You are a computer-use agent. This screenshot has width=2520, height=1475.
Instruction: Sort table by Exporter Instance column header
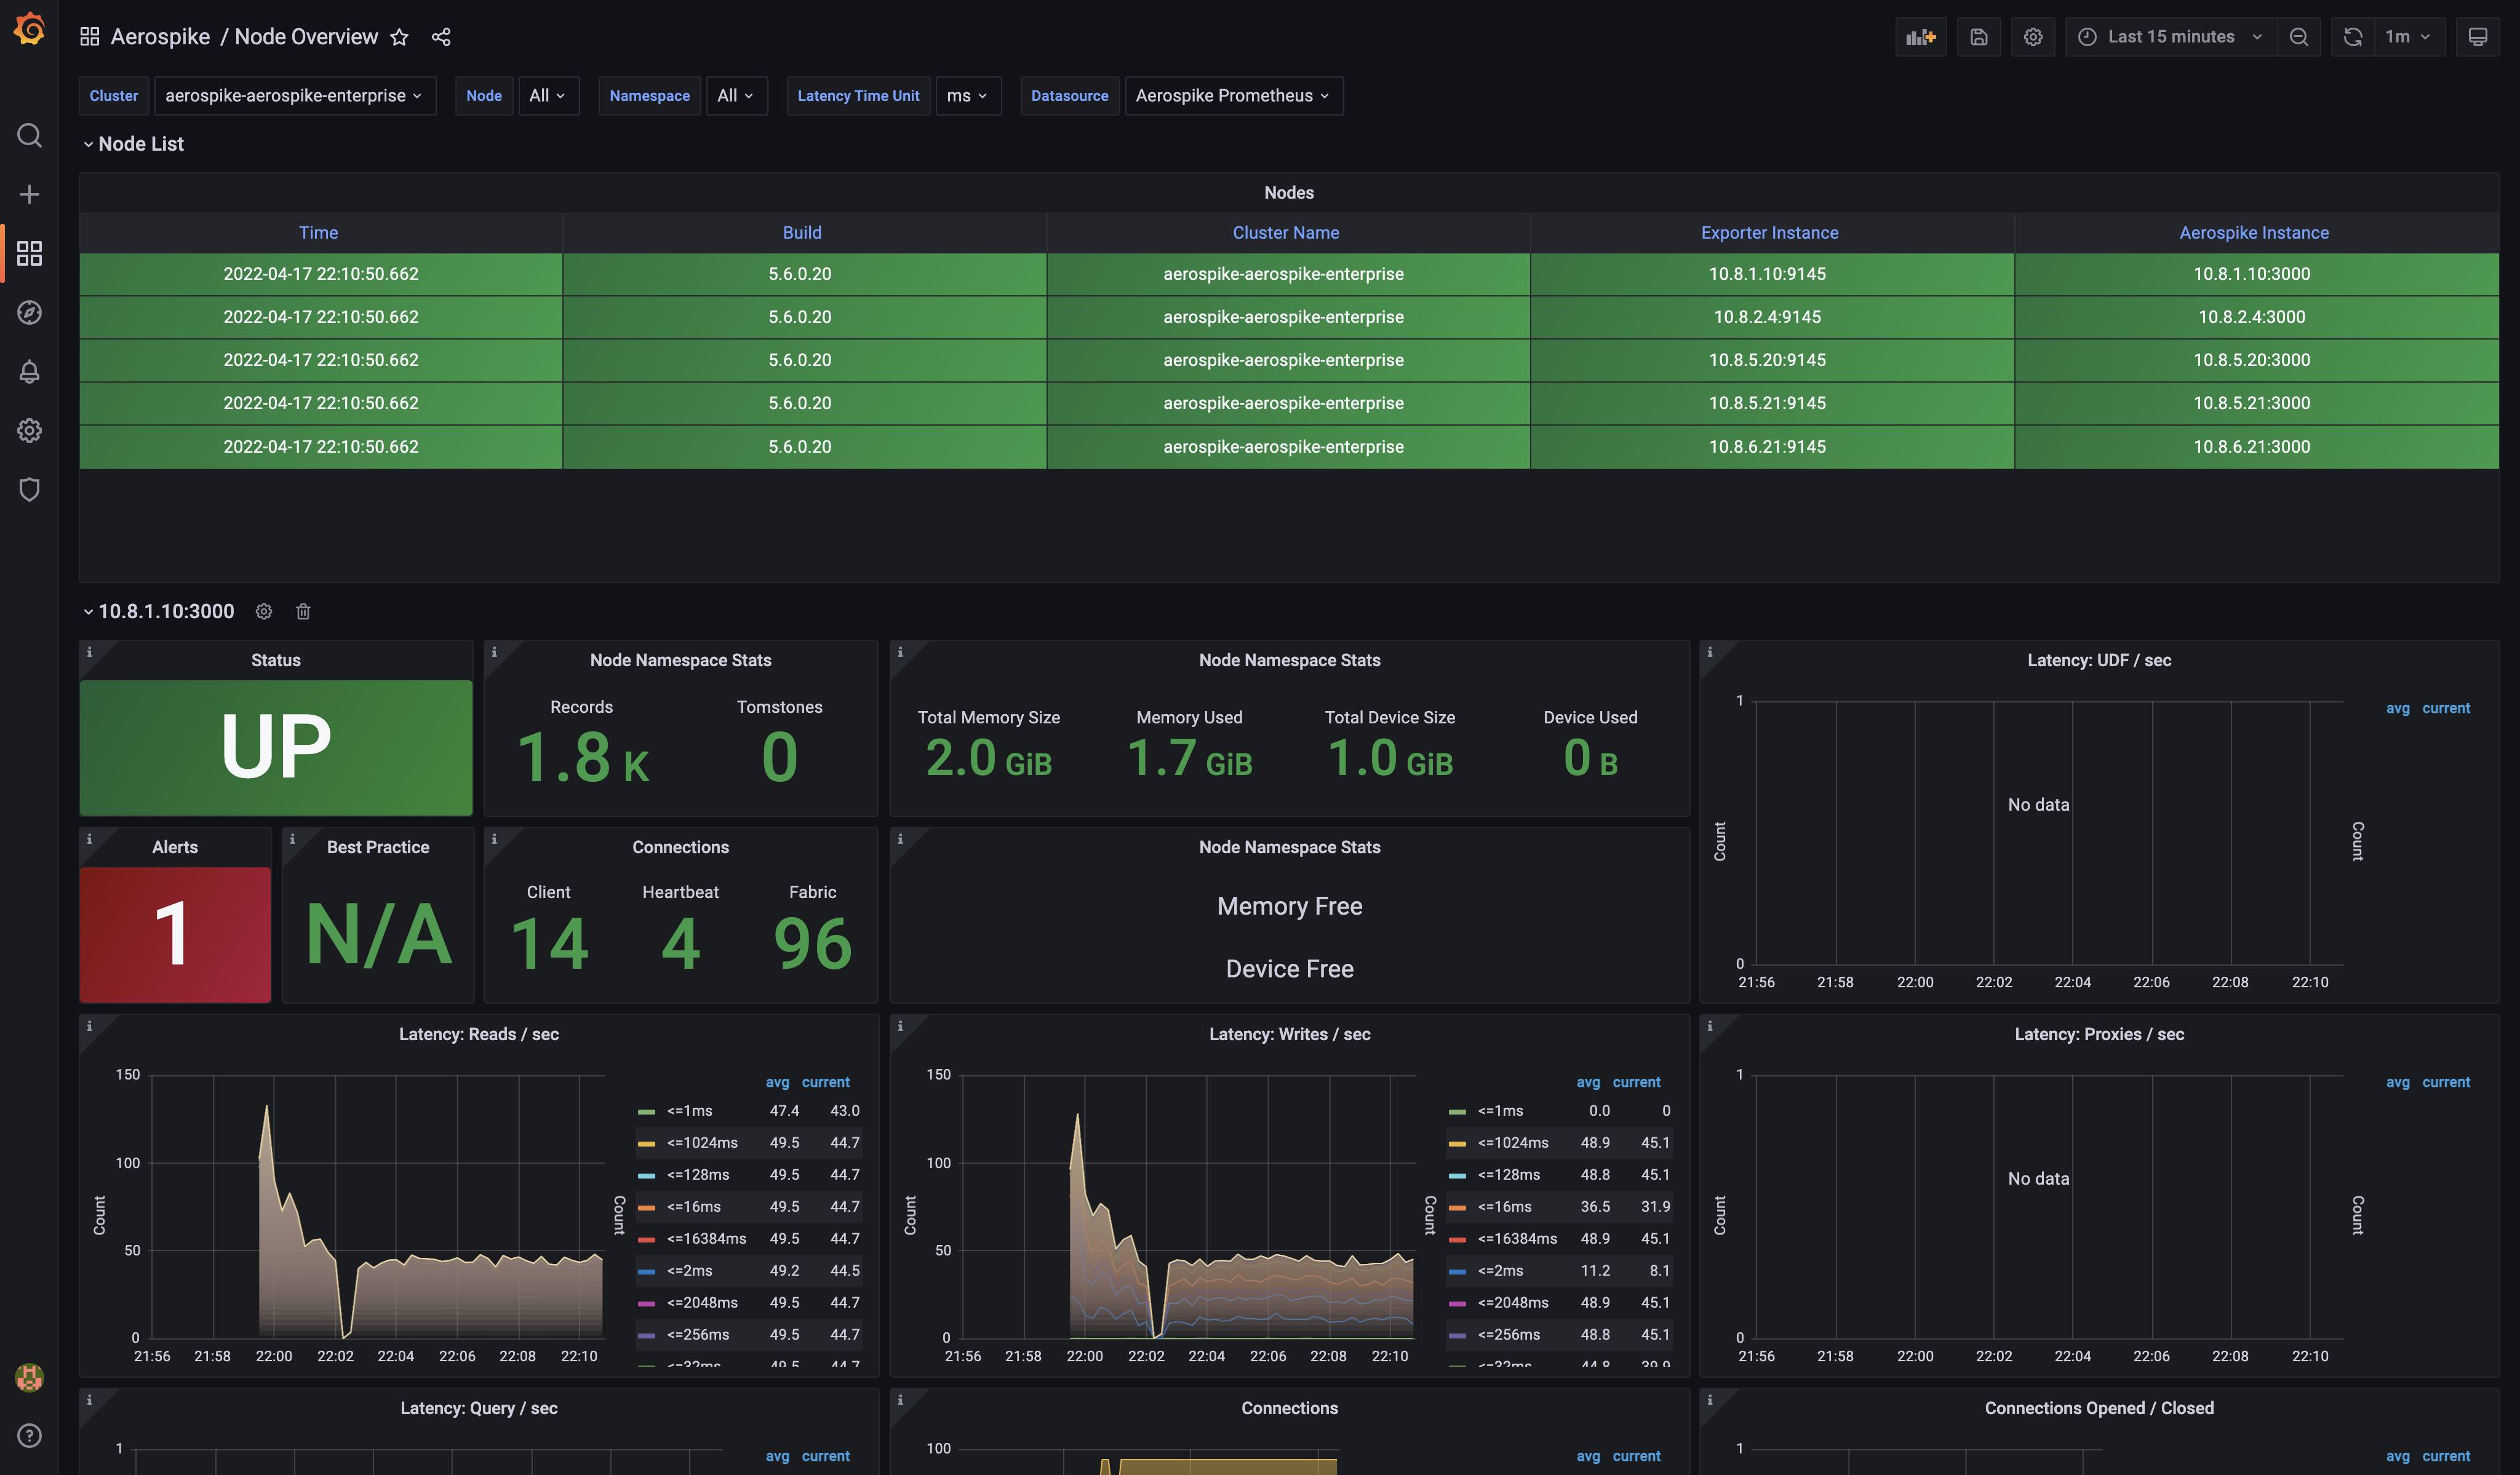point(1769,232)
